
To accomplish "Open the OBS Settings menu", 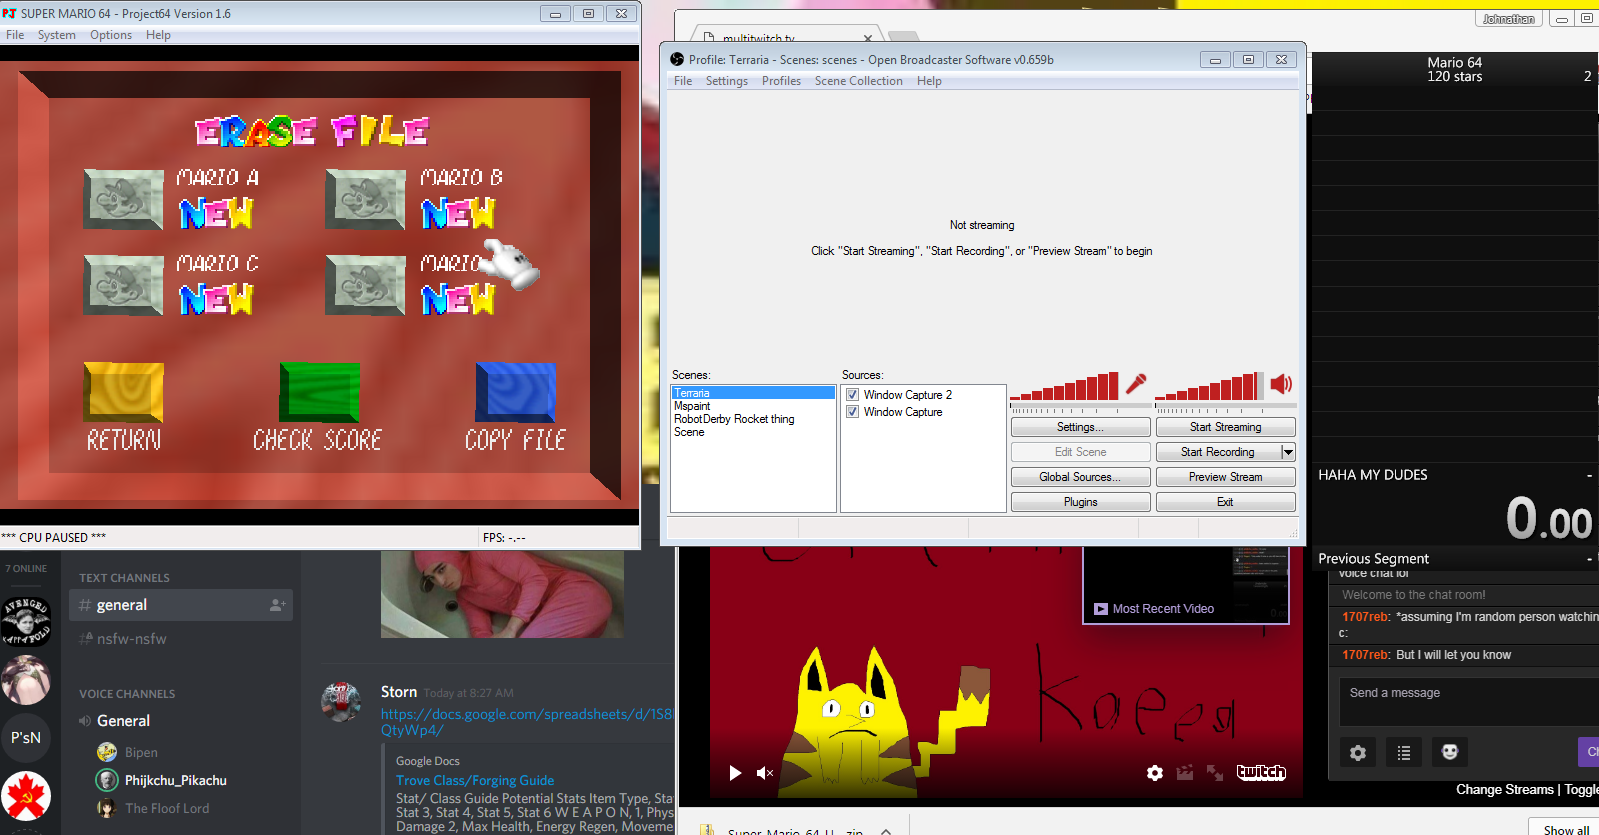I will point(727,81).
